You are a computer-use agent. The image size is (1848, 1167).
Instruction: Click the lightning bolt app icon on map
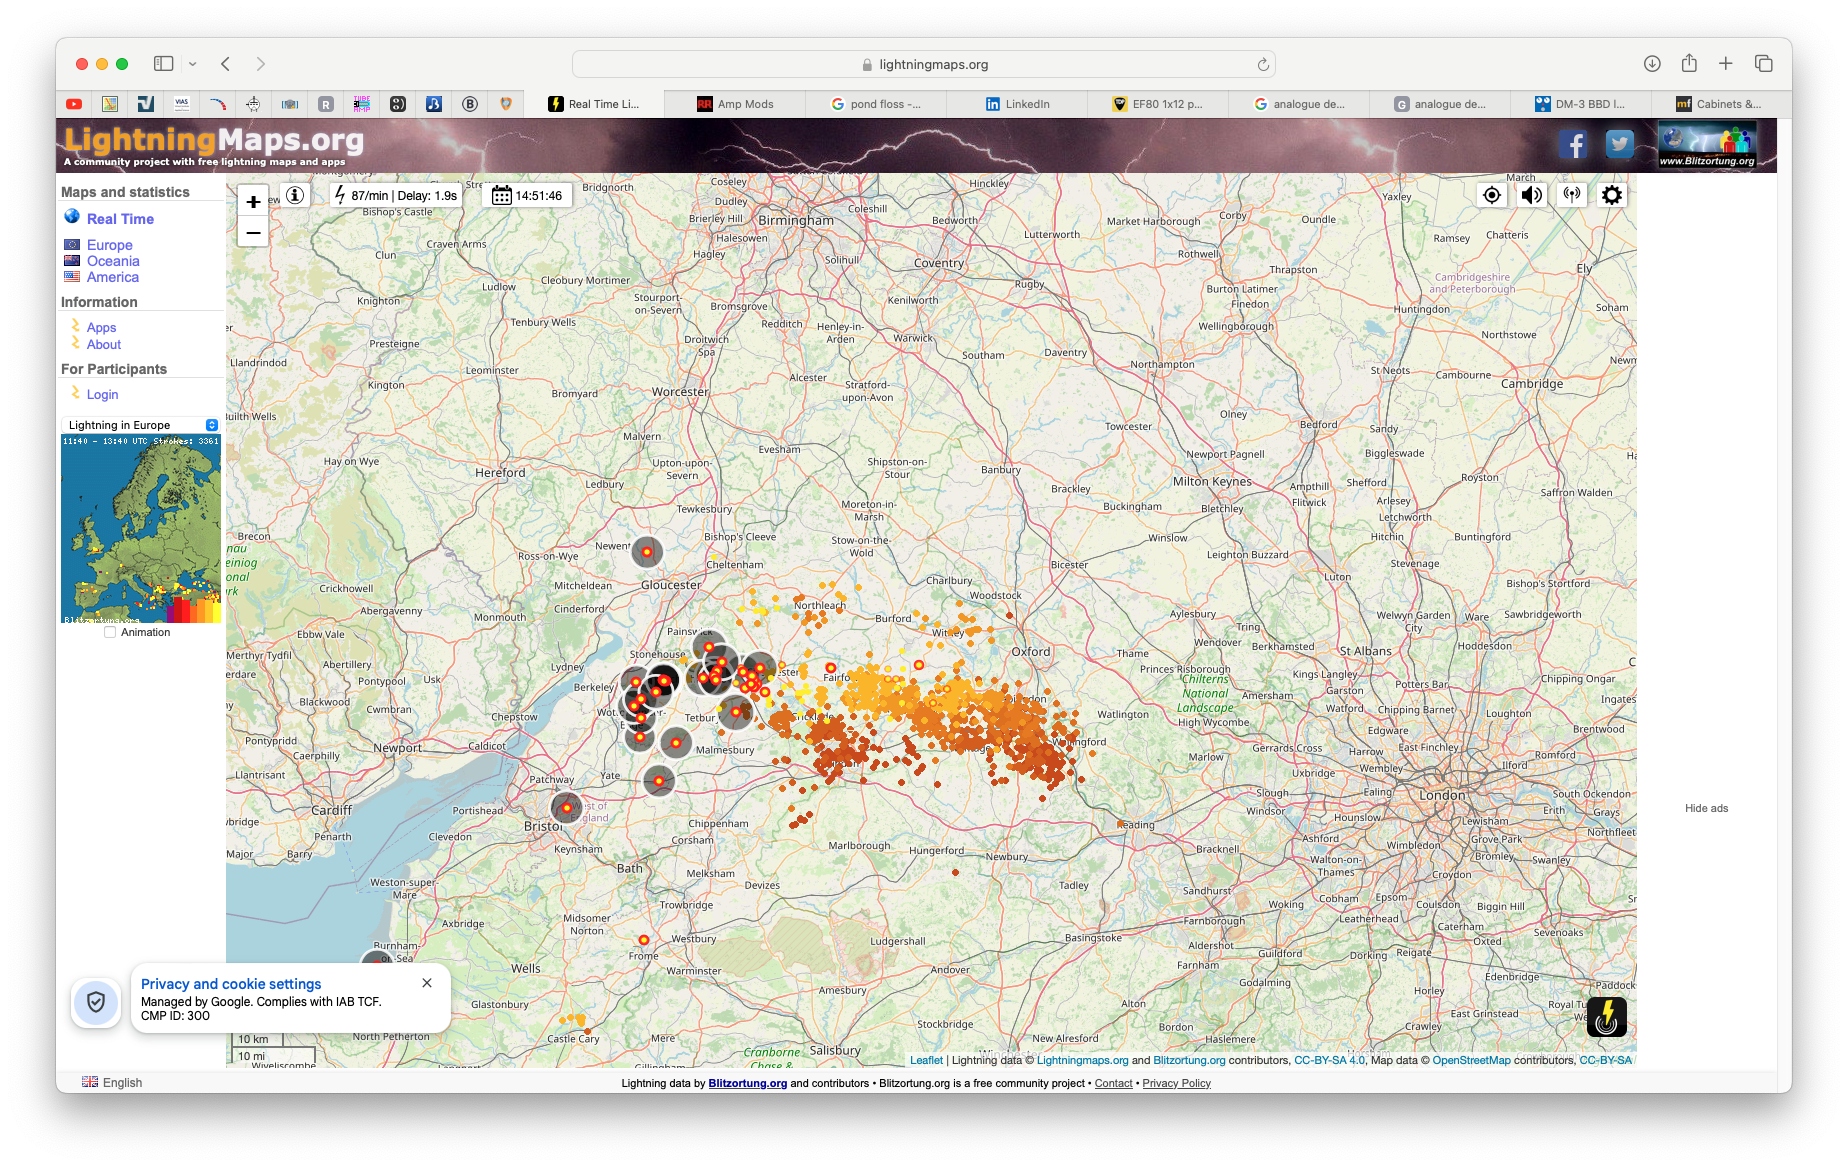(1606, 1017)
